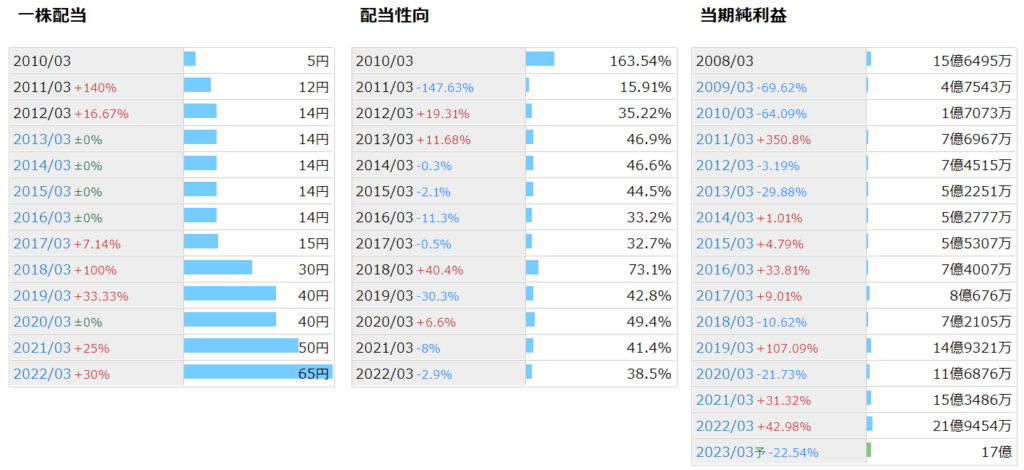This screenshot has height=470, width=1024.
Task: Click the 当期純利益 heading
Action: 744,16
